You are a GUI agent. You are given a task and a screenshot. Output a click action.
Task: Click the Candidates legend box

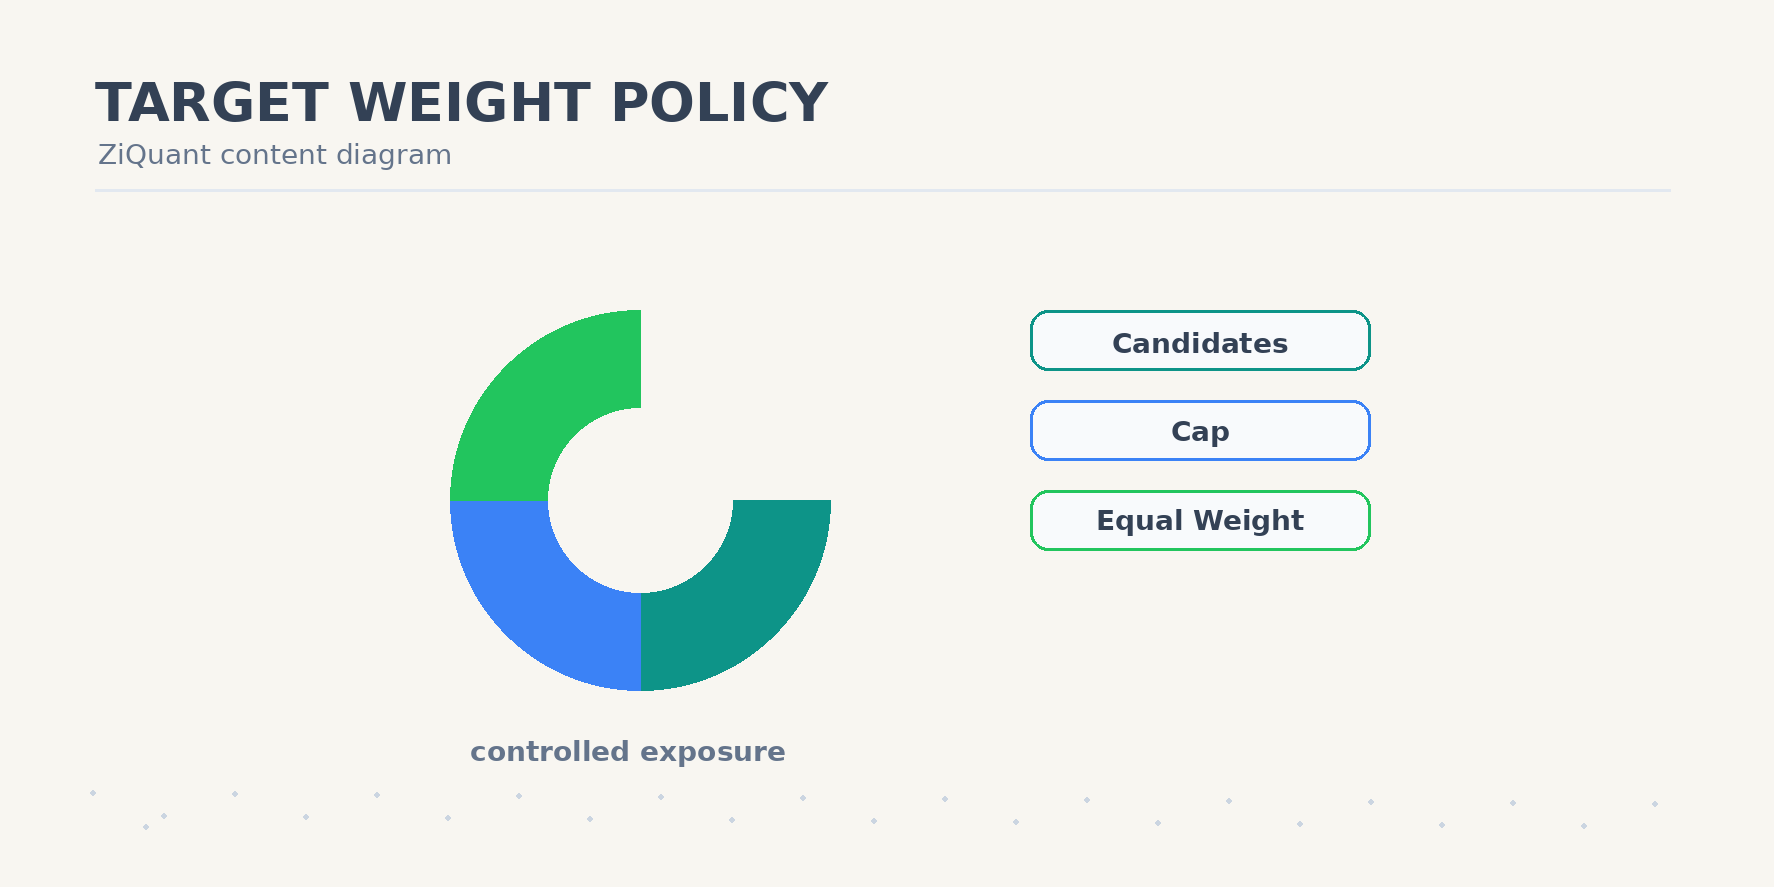1200,341
